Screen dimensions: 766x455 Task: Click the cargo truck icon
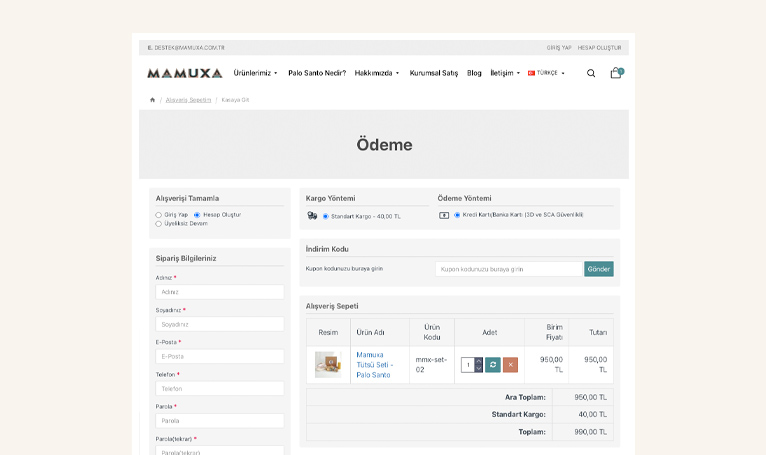(x=312, y=216)
